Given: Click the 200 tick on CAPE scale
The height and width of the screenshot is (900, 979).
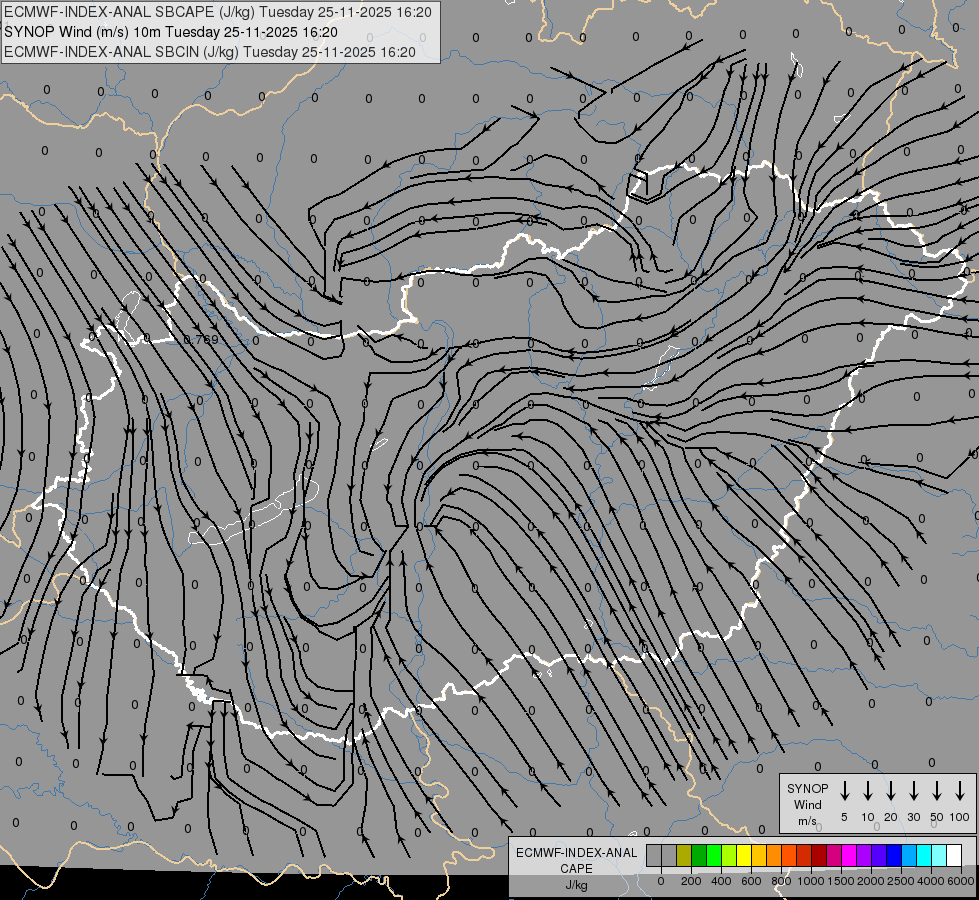Looking at the screenshot, I should point(691,881).
